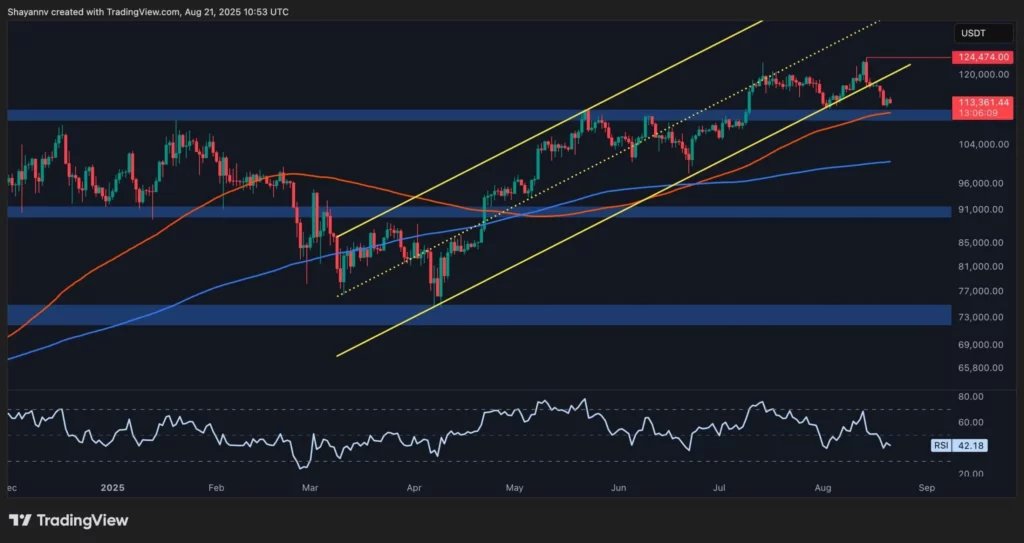Click the Mar time axis label

point(312,488)
